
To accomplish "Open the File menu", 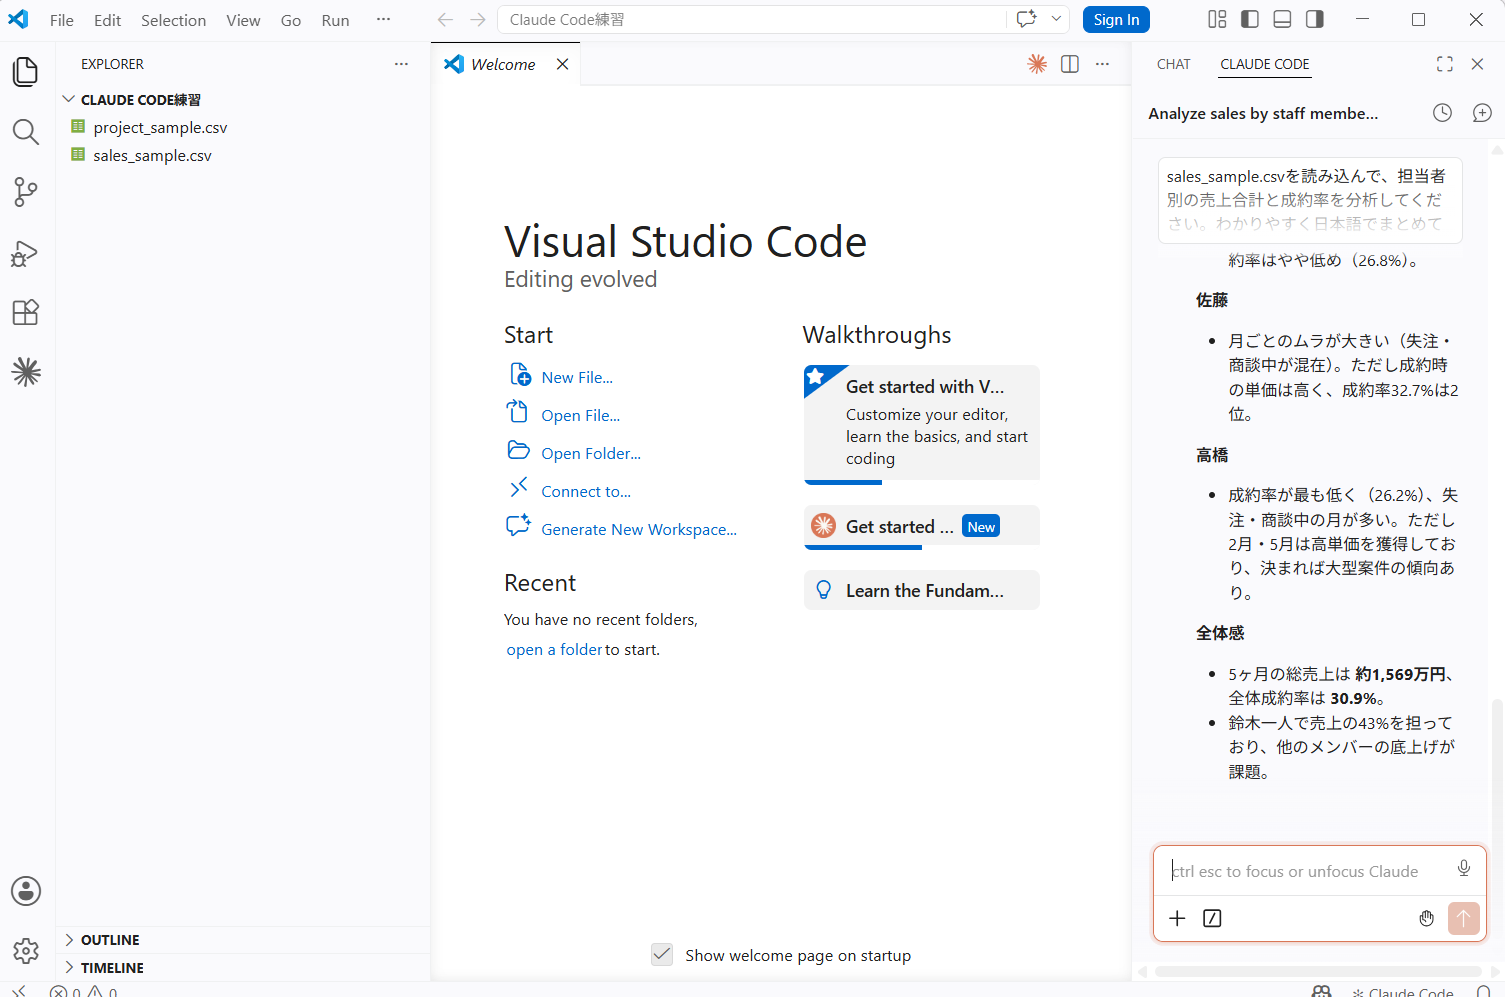I will (x=62, y=20).
